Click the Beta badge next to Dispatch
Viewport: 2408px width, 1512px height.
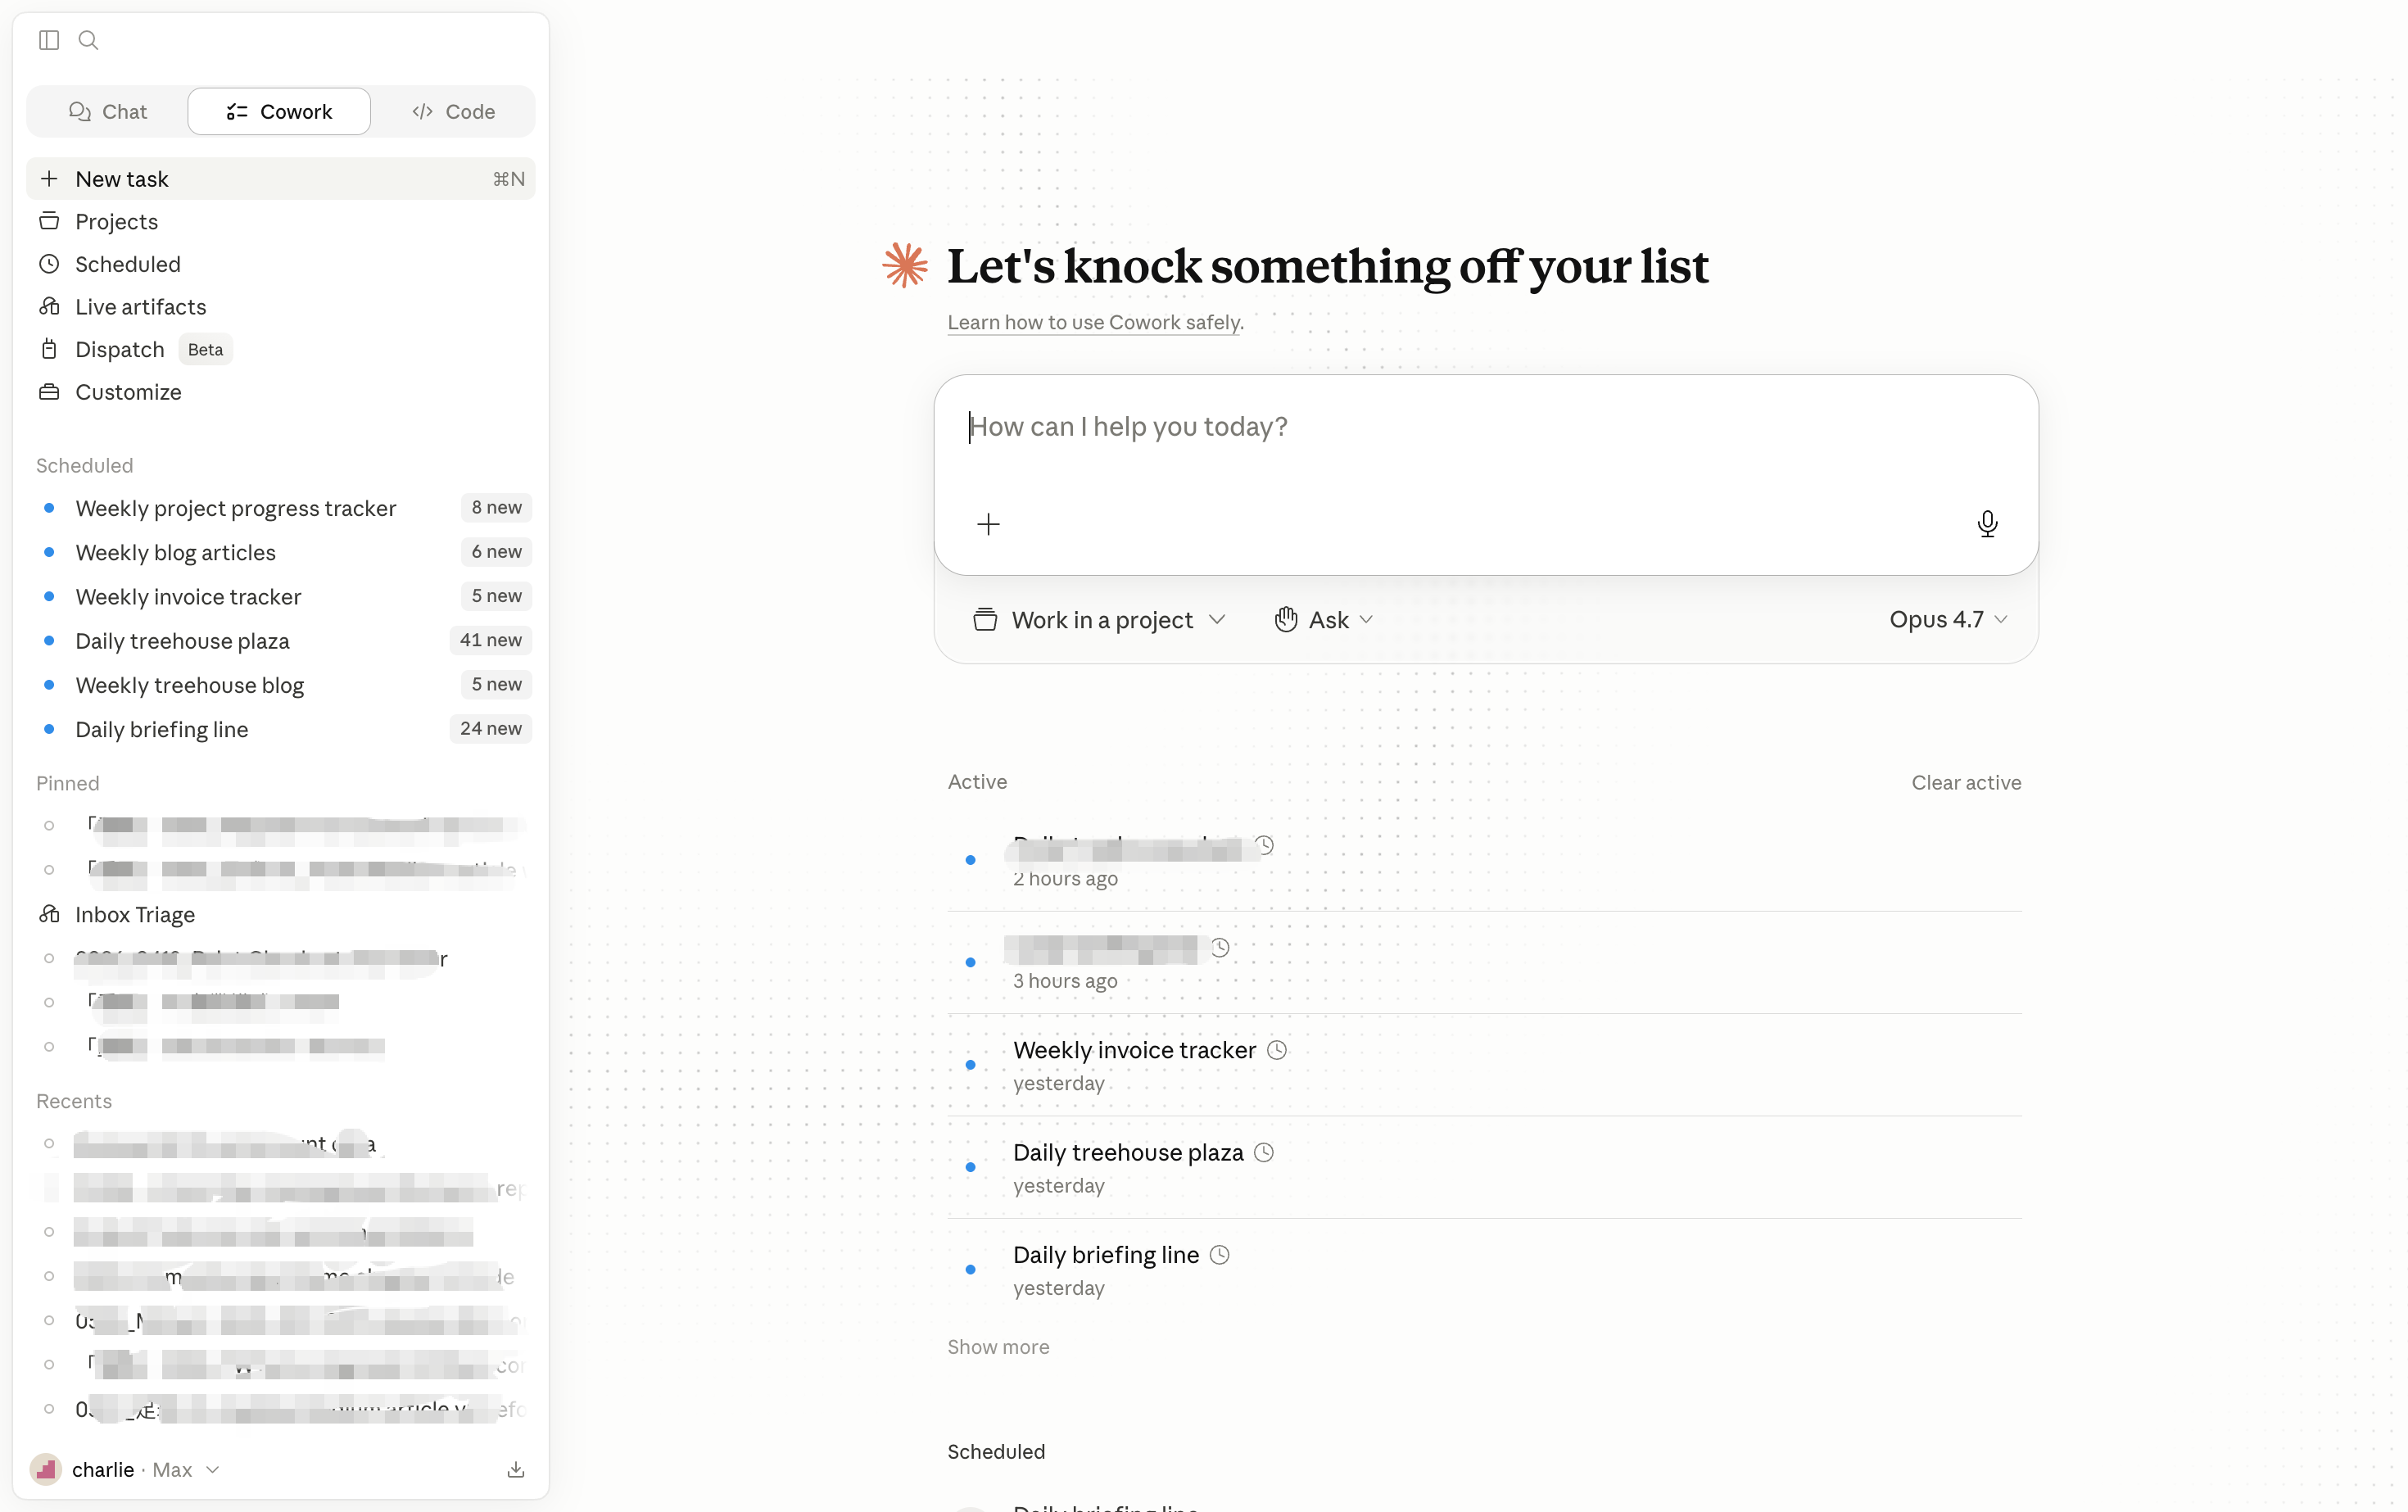[x=205, y=350]
